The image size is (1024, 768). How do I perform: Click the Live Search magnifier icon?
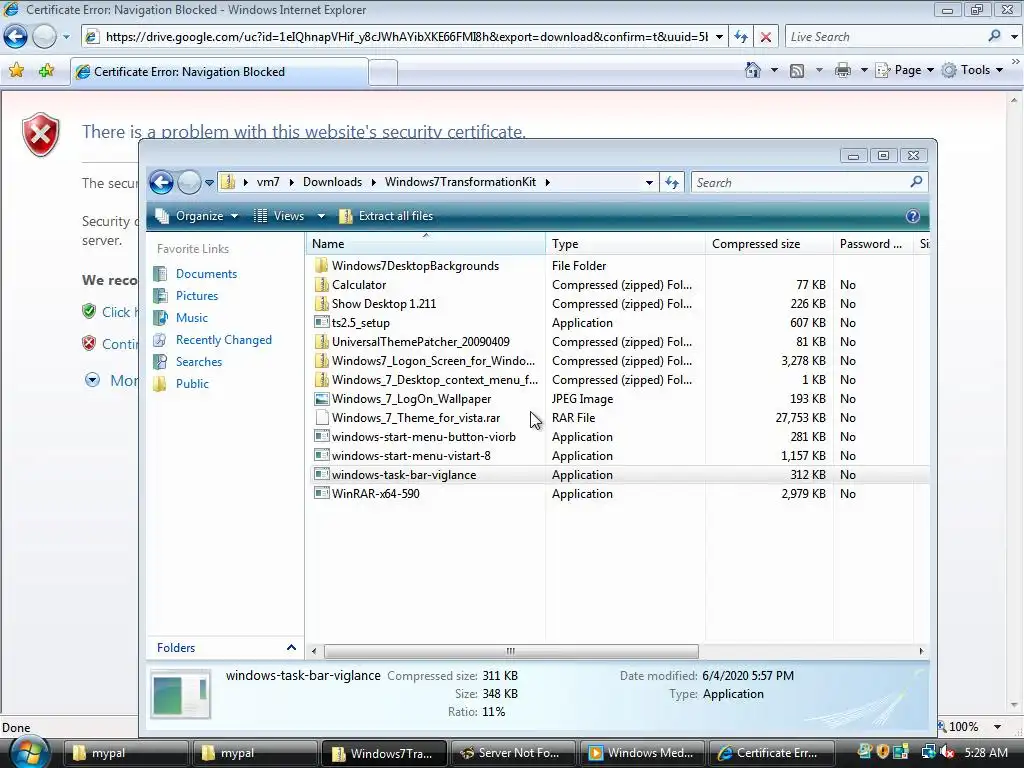[x=995, y=37]
